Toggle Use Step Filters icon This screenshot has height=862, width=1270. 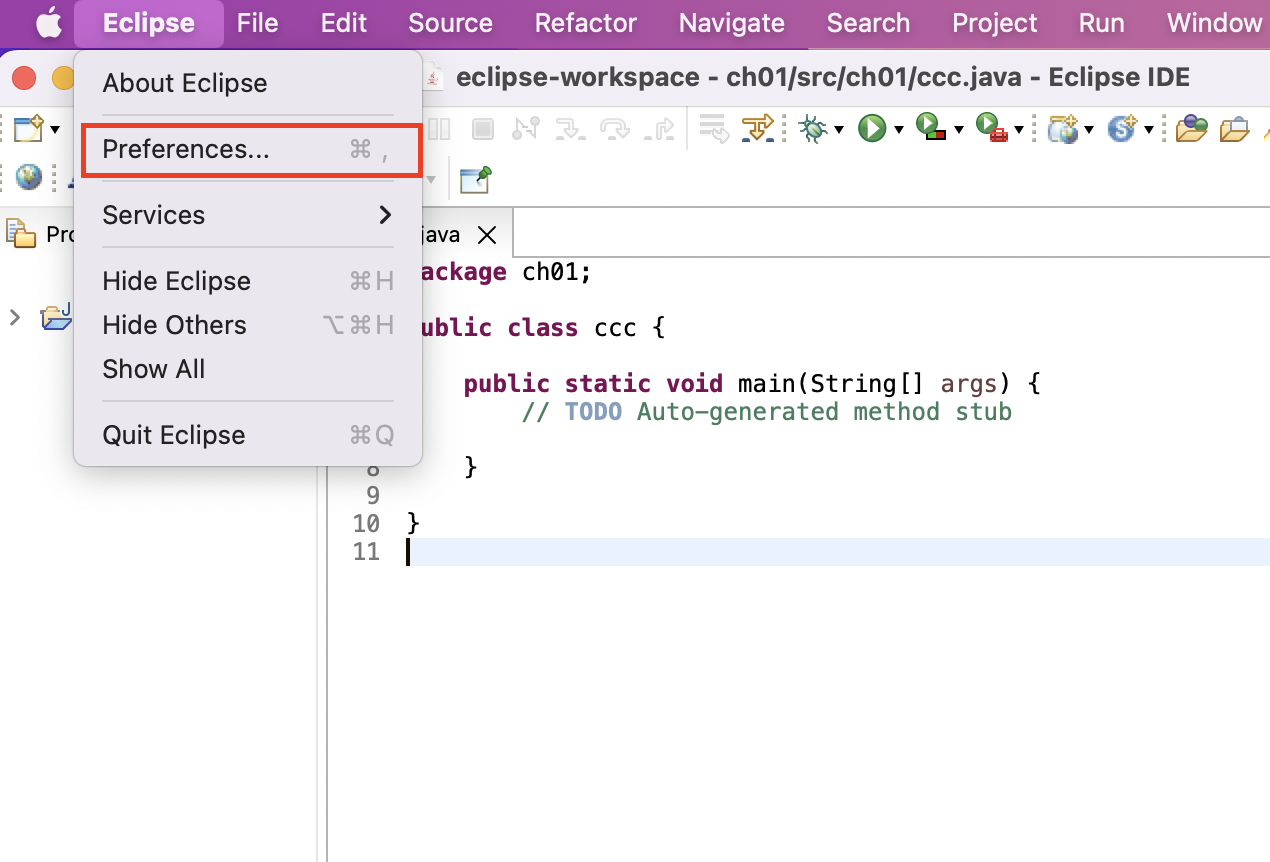pyautogui.click(x=758, y=129)
